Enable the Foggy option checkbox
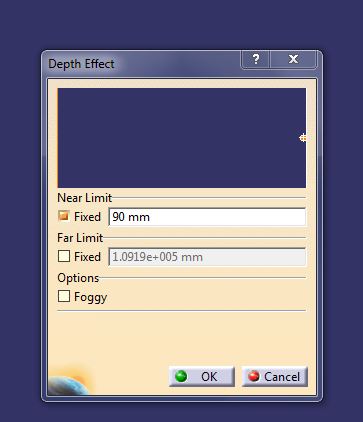Screen dimensions: 363x422 pos(64,296)
